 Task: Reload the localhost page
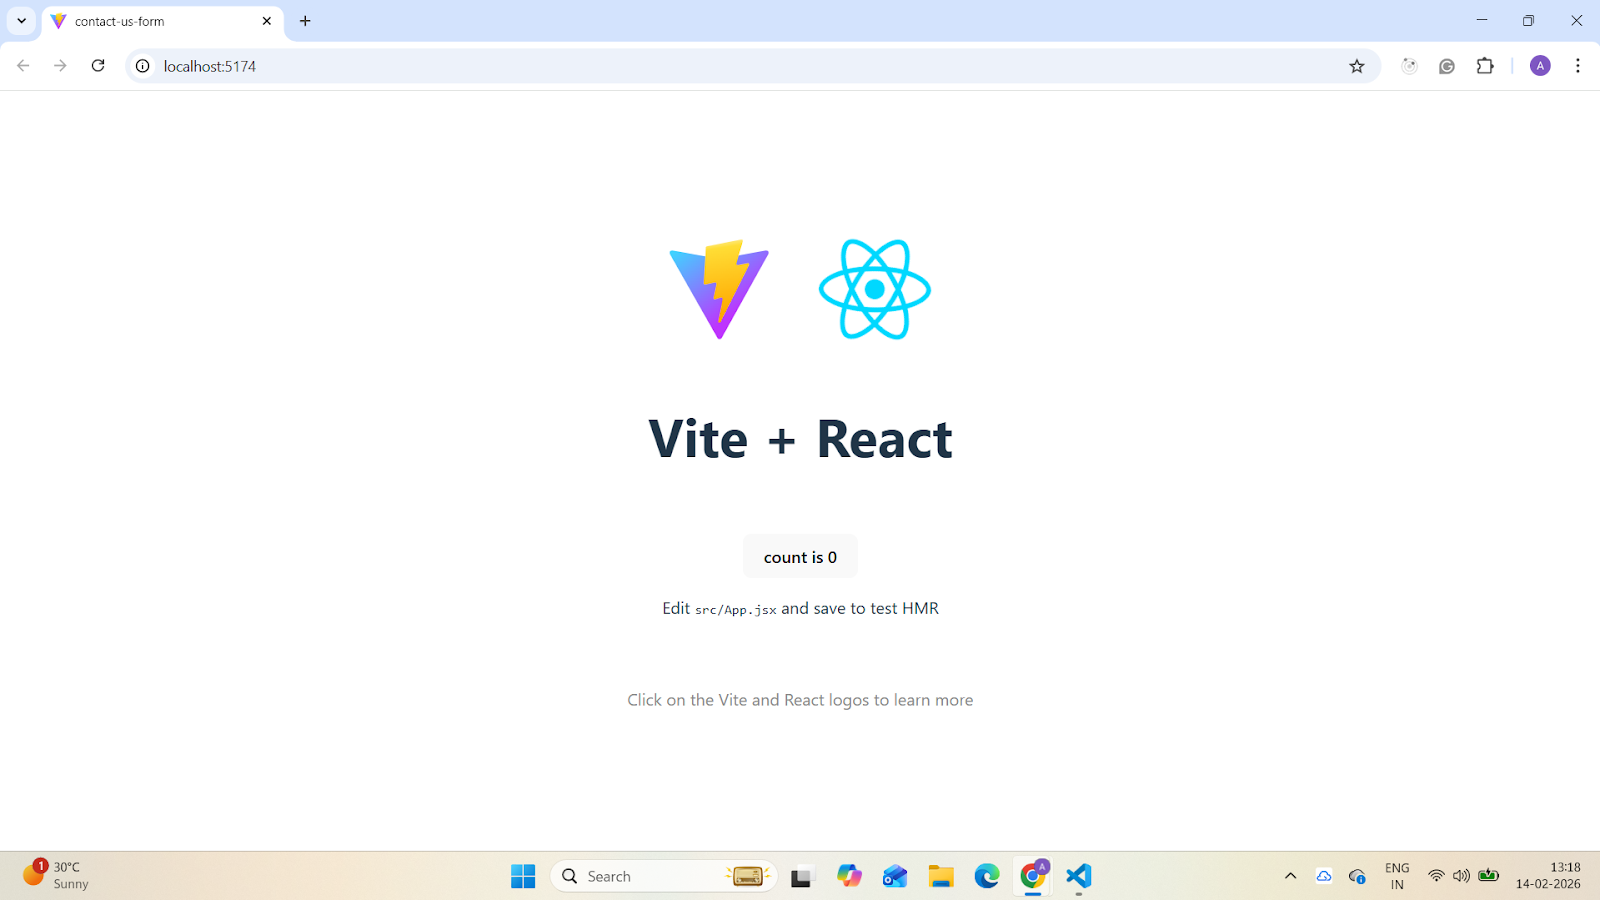98,66
